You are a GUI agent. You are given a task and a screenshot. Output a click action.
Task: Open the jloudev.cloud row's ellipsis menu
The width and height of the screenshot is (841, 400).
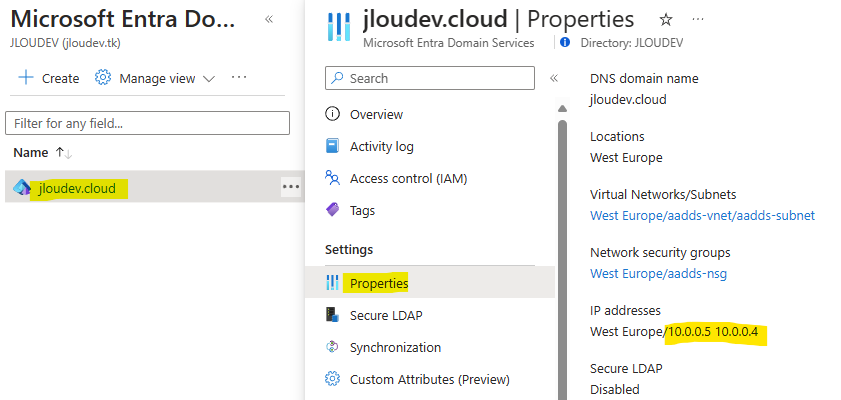[x=291, y=187]
